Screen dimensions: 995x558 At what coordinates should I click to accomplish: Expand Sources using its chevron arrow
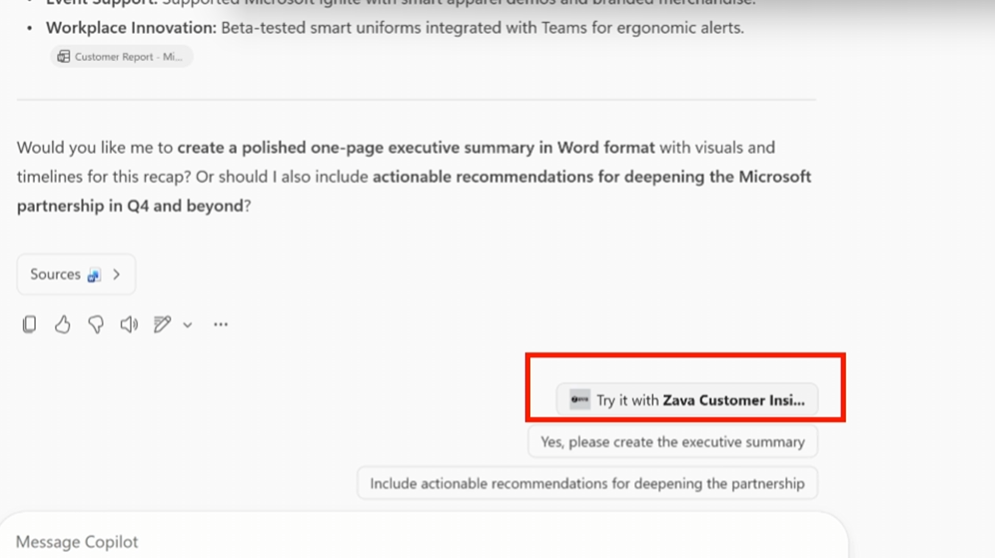116,275
